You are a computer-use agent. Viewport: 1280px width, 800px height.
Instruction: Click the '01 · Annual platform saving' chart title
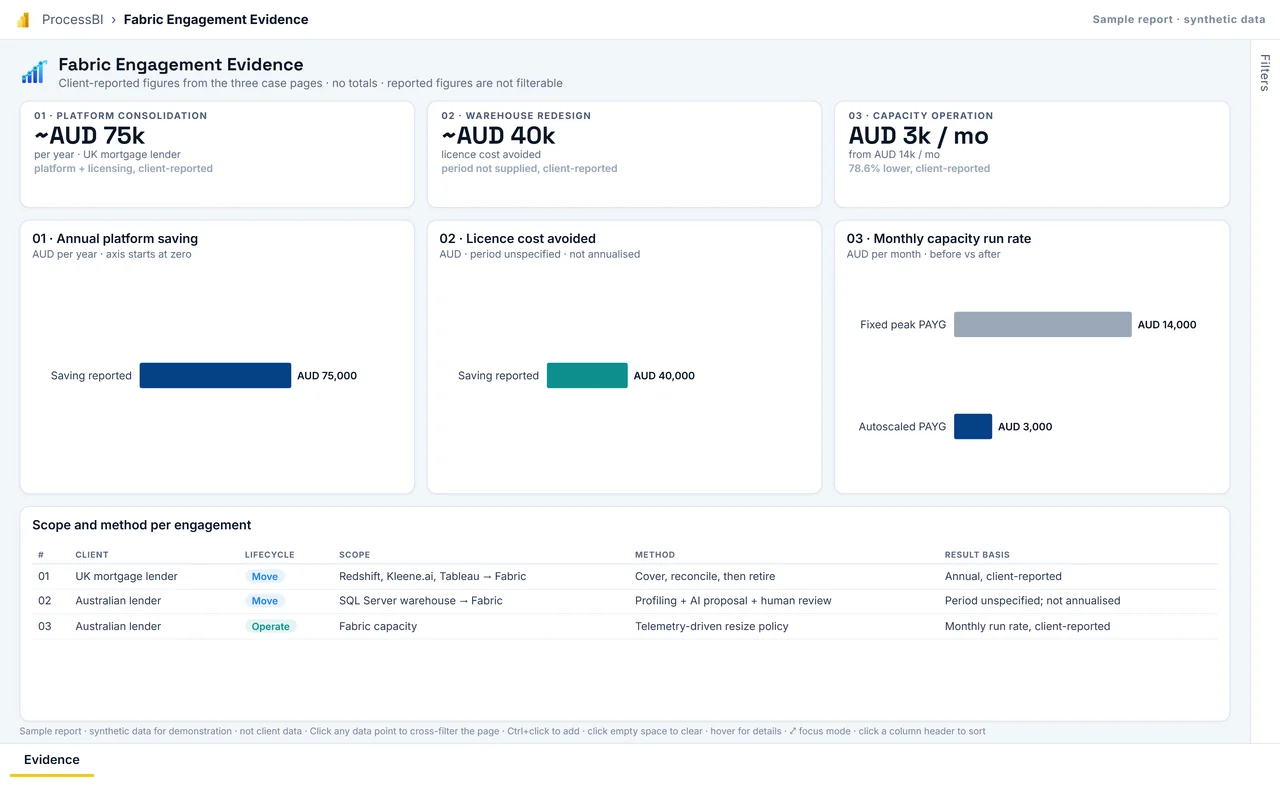(115, 239)
